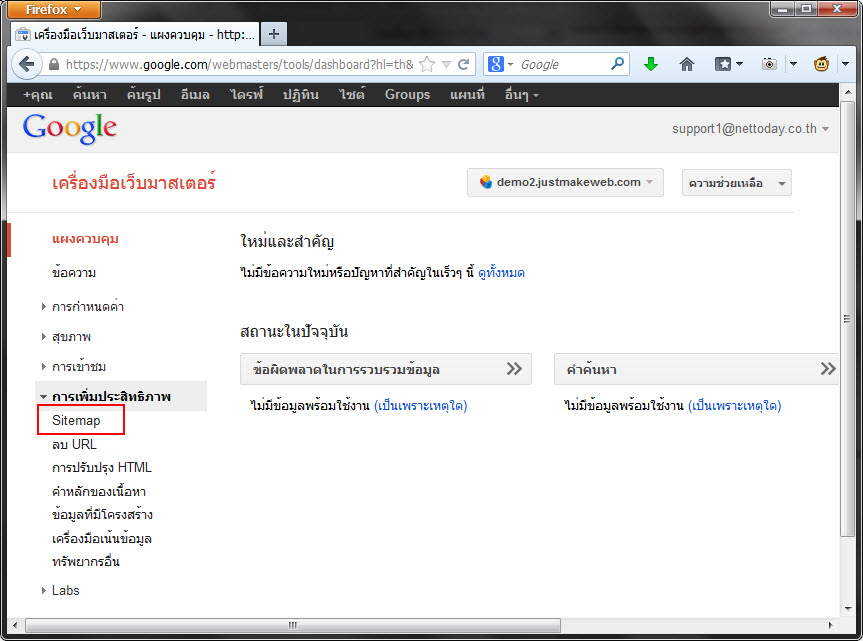Go to the home page icon

[x=686, y=64]
